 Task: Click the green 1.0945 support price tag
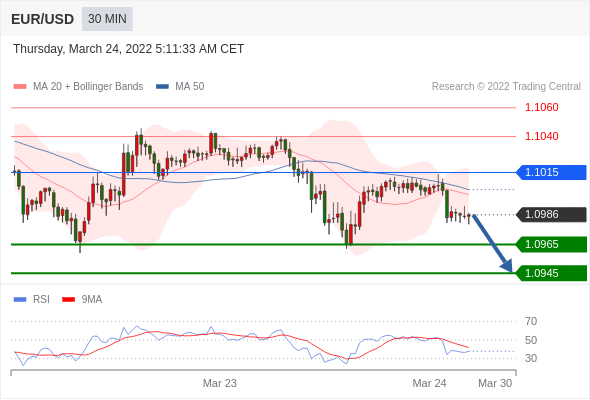[551, 273]
